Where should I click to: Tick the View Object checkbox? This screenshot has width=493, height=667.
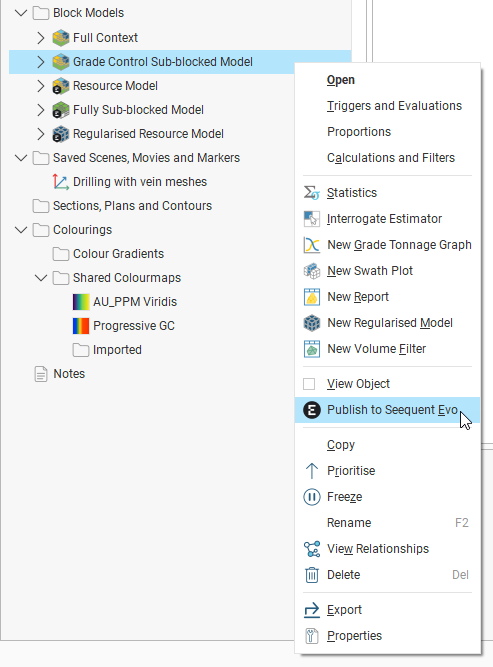coord(309,384)
